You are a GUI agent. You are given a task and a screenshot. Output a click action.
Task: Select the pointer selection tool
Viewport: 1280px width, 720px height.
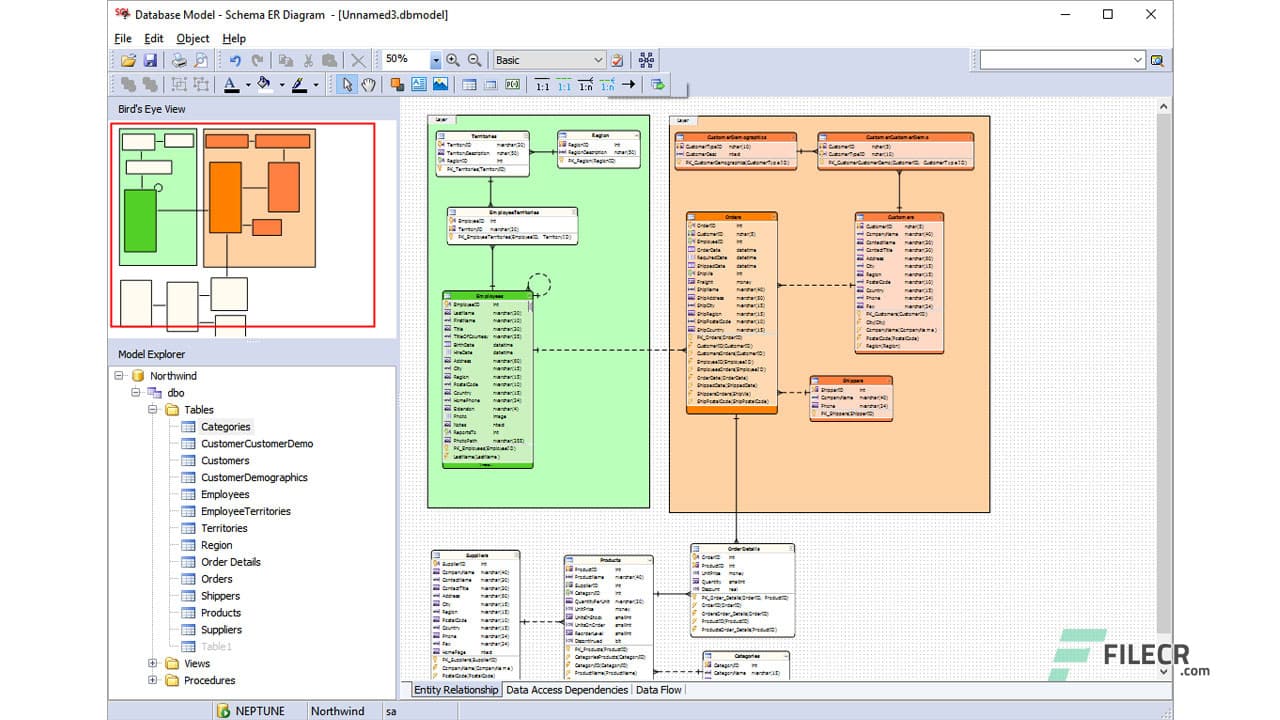(x=346, y=84)
